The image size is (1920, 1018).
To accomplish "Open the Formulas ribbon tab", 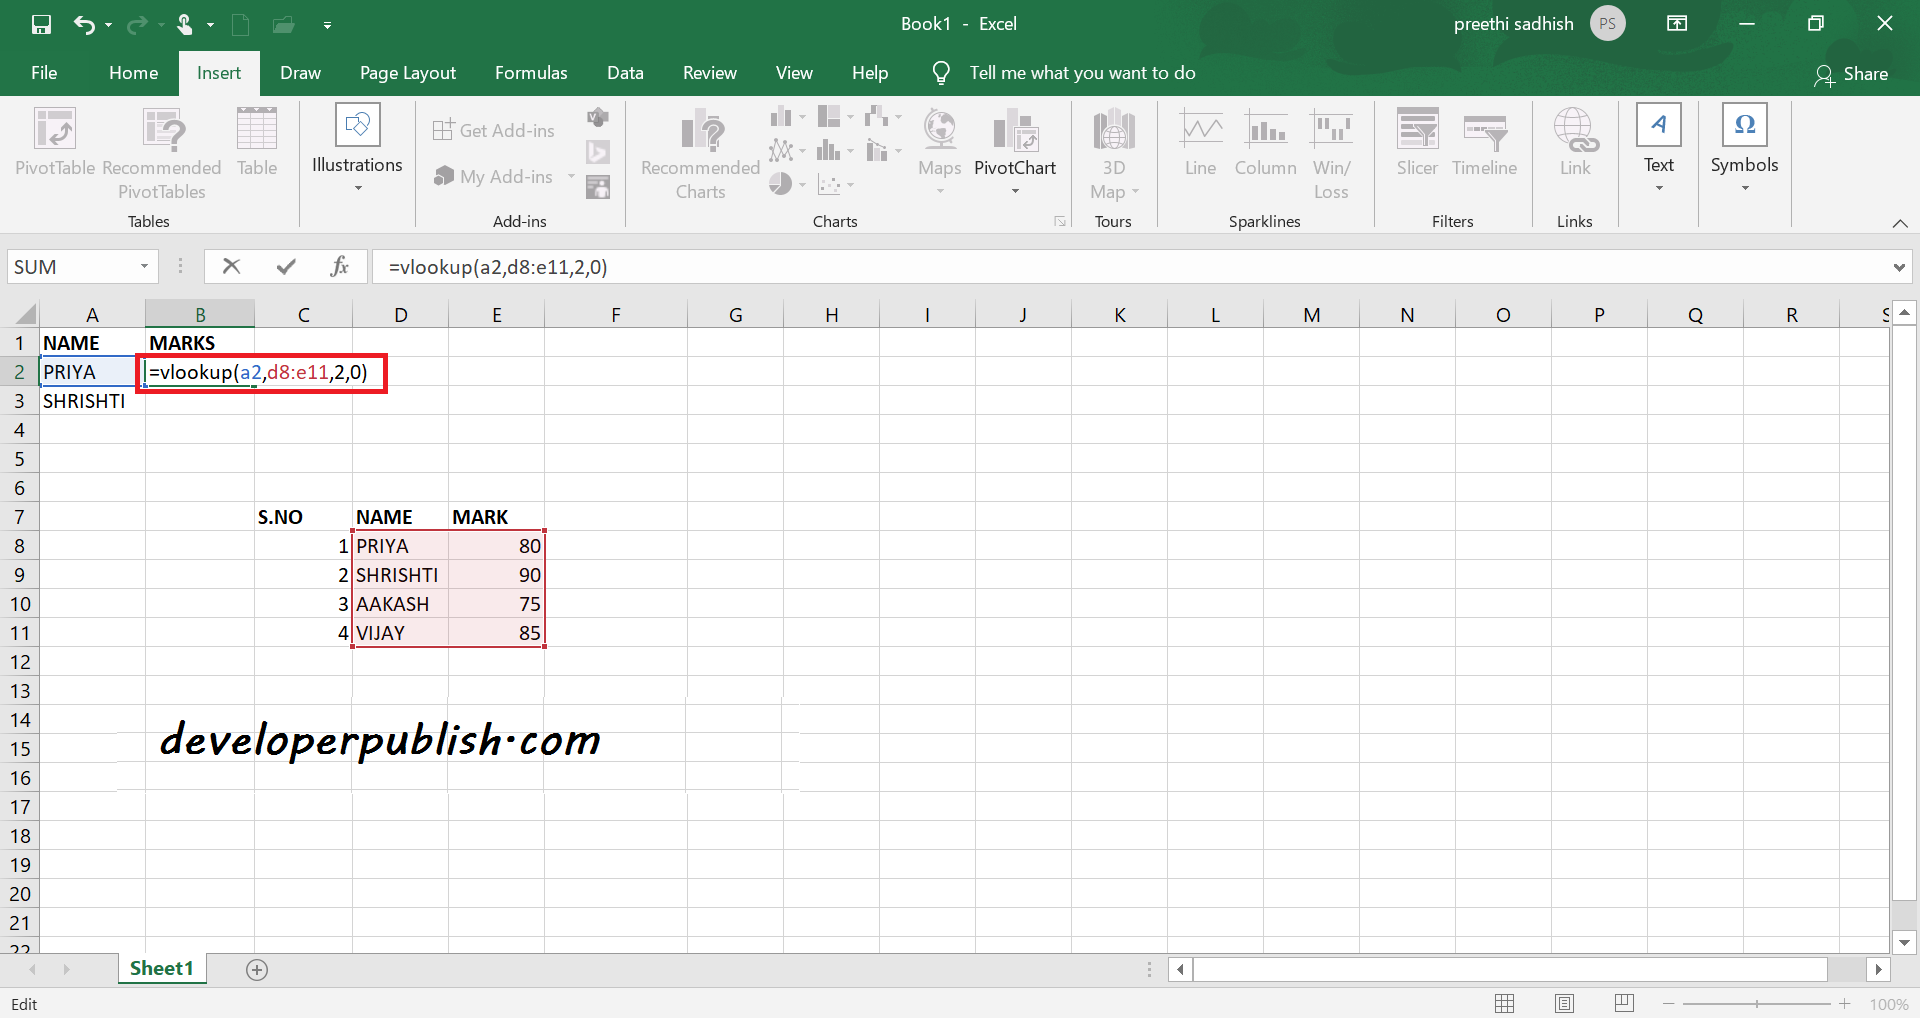I will [x=531, y=73].
